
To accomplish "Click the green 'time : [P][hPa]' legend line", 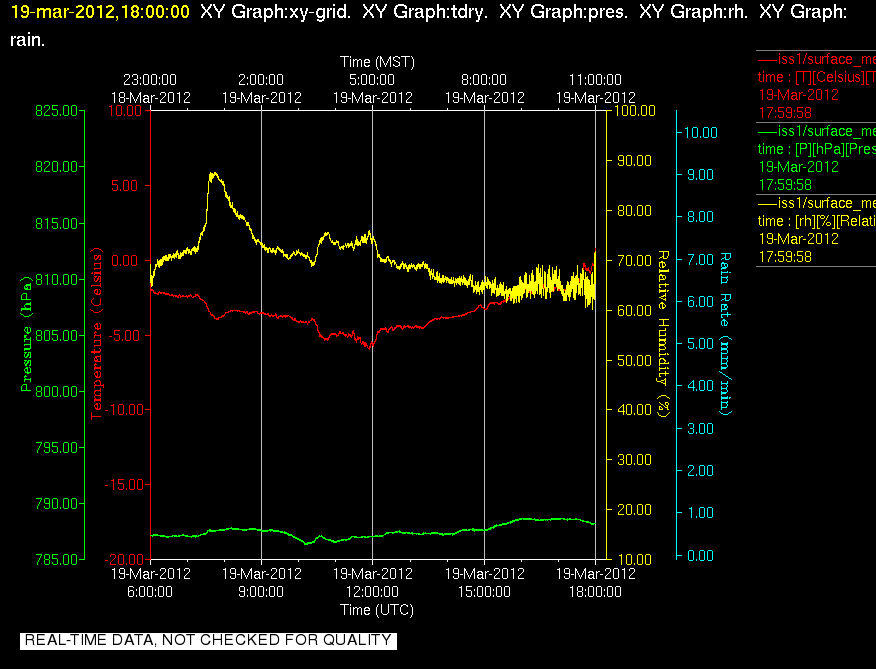I will (816, 149).
